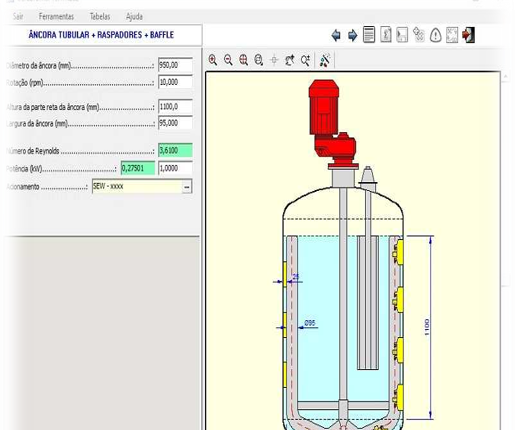
Task: Open the Ajuda menu
Action: (134, 16)
